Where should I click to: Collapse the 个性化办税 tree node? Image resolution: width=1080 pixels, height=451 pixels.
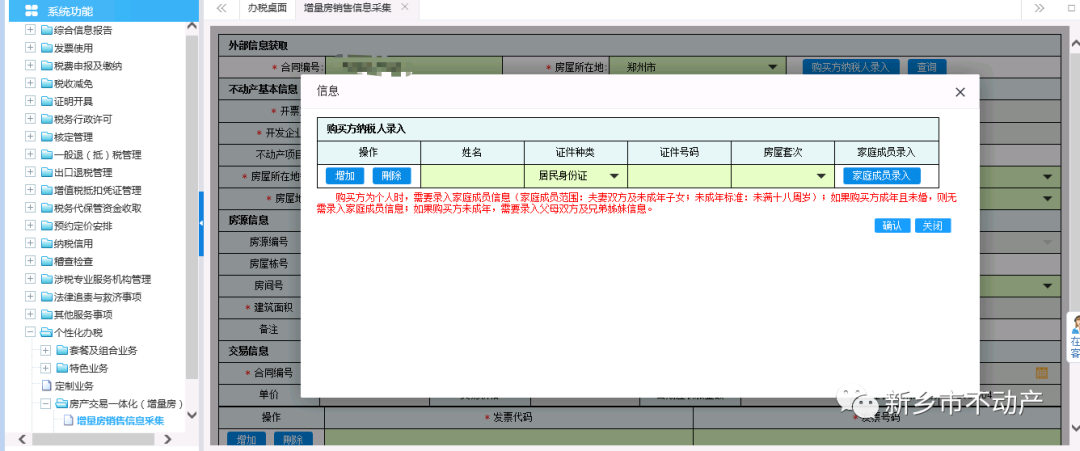point(30,332)
